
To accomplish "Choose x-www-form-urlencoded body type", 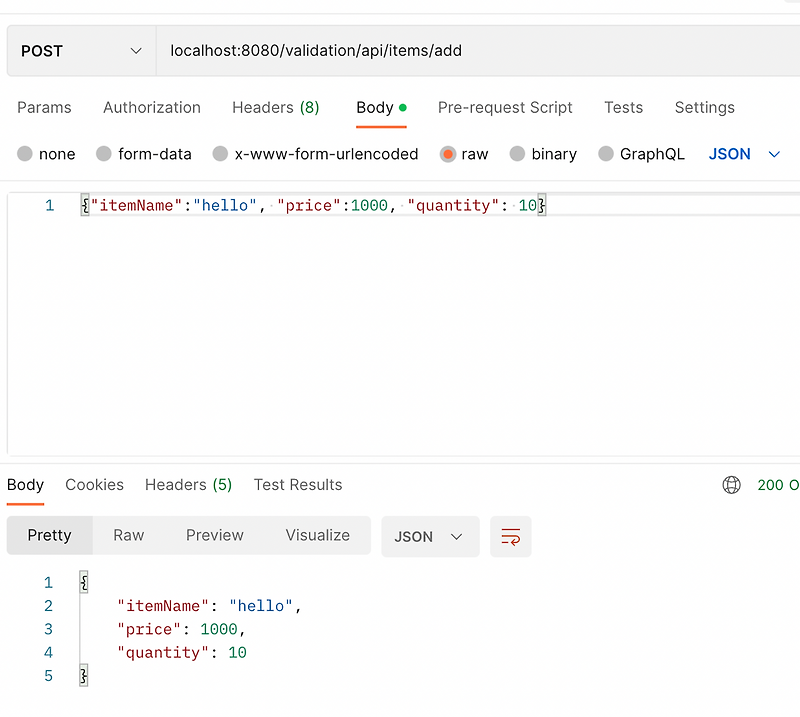I will tap(315, 154).
